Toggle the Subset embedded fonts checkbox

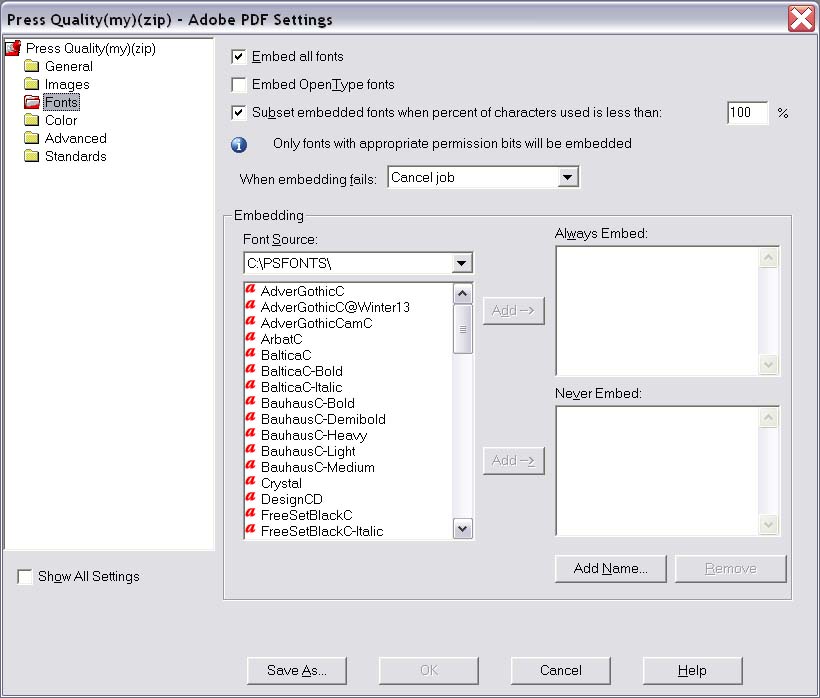238,113
